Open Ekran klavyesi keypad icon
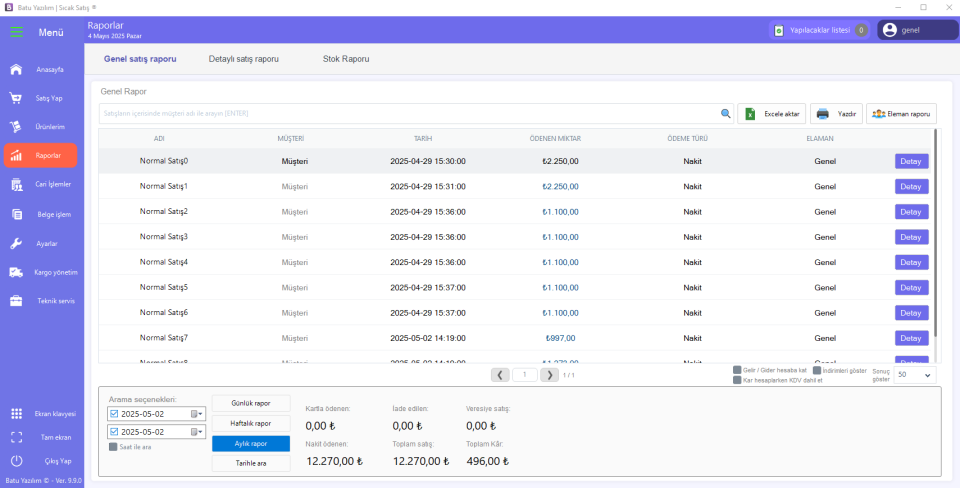This screenshot has width=960, height=488. 17,414
